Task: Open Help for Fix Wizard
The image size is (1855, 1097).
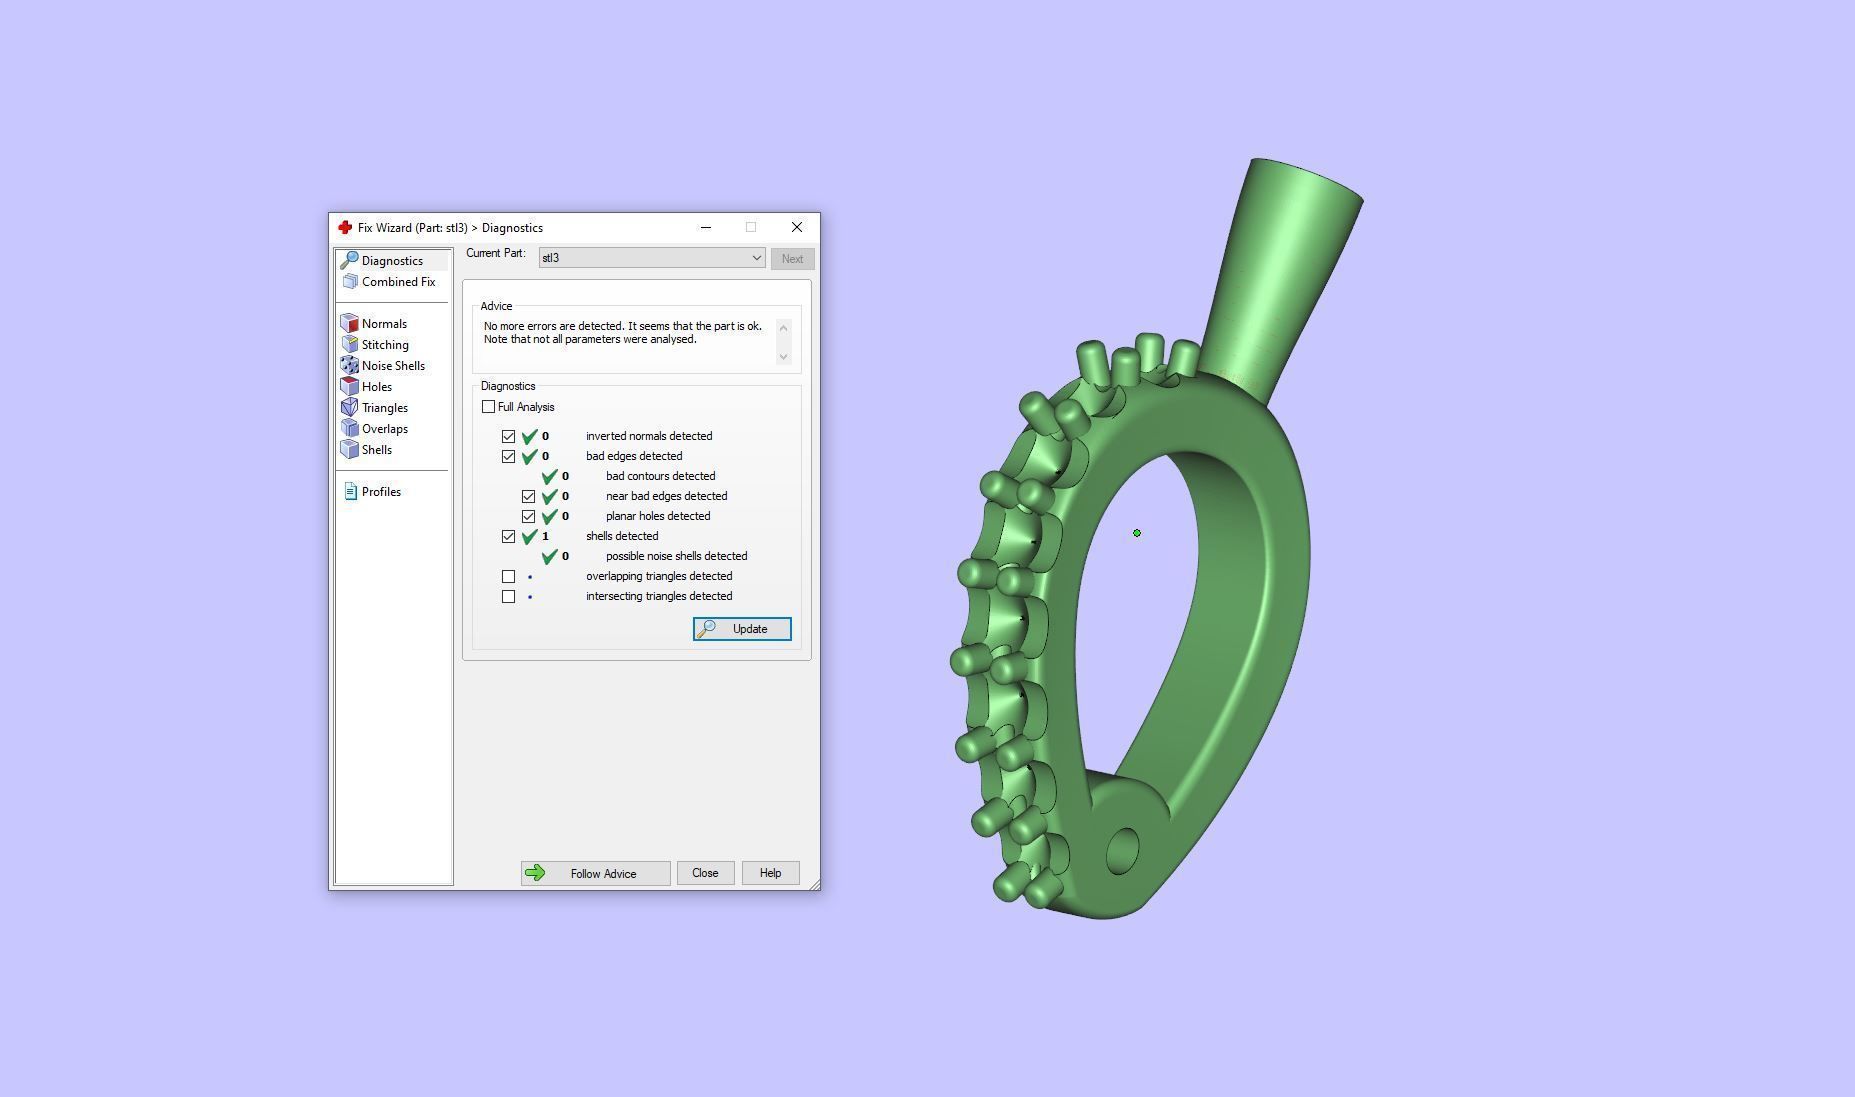Action: pyautogui.click(x=770, y=873)
